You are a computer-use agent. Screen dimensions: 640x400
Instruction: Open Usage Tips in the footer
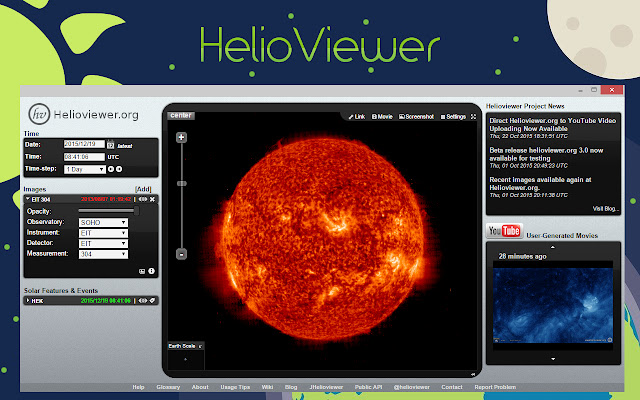(235, 387)
